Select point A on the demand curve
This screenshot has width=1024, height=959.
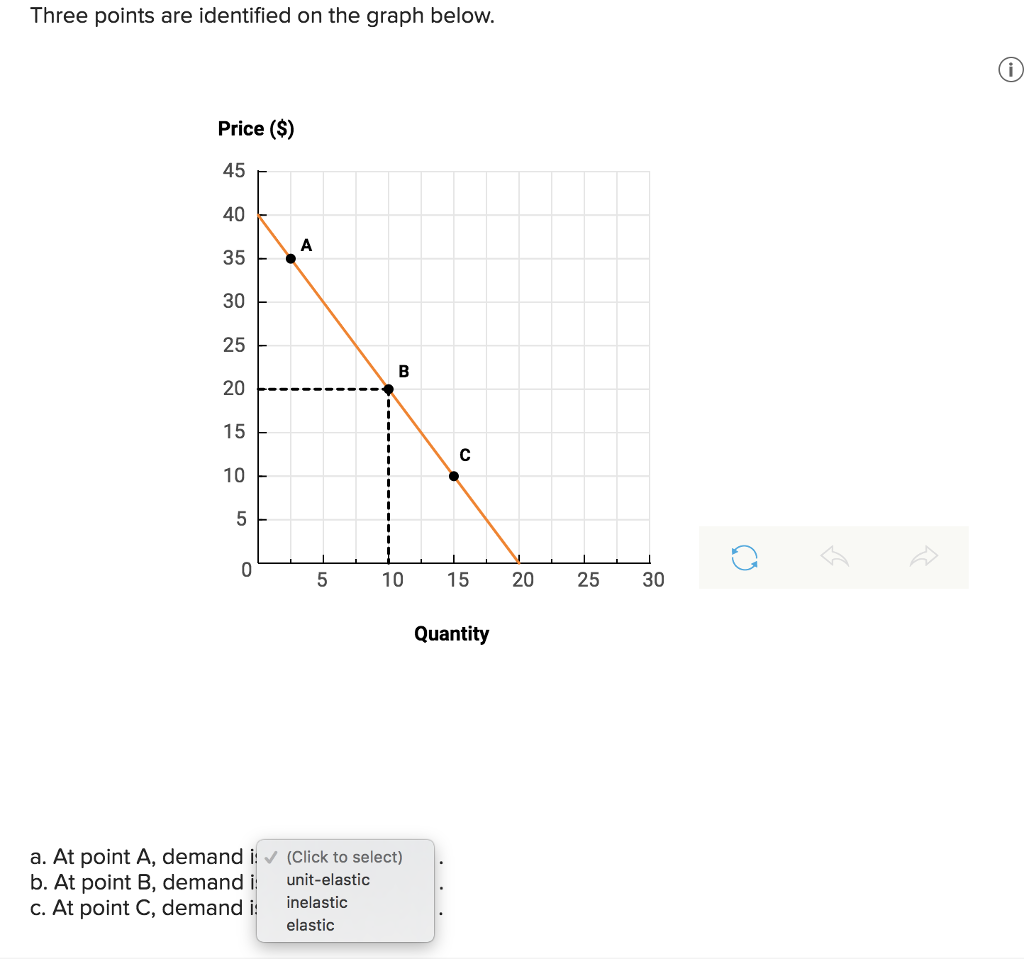(x=289, y=258)
